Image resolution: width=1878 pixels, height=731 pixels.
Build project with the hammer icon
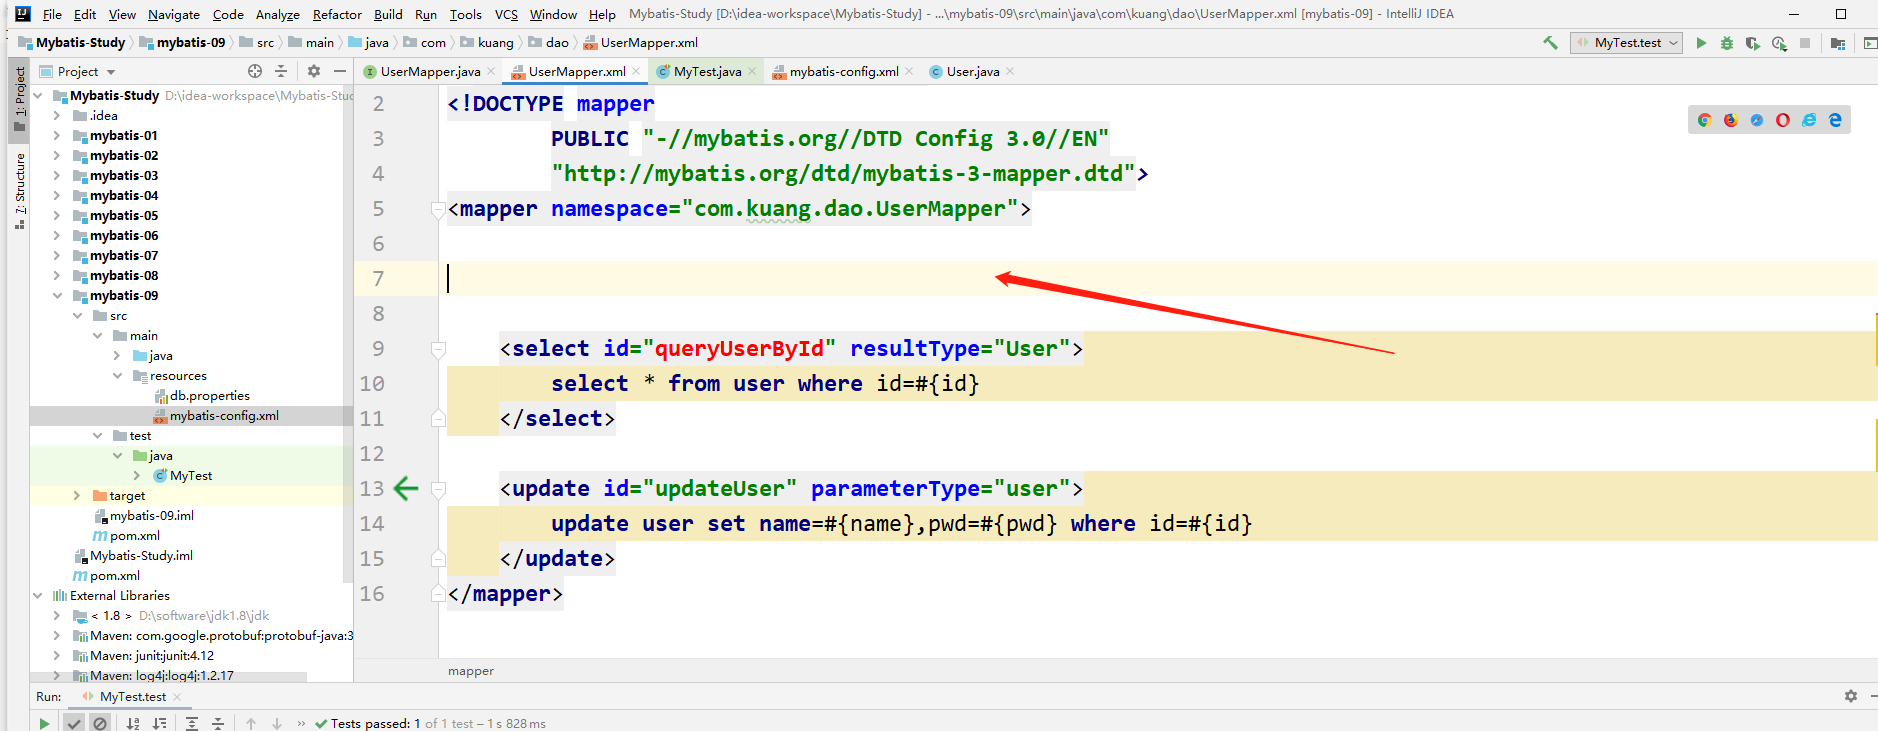point(1550,43)
